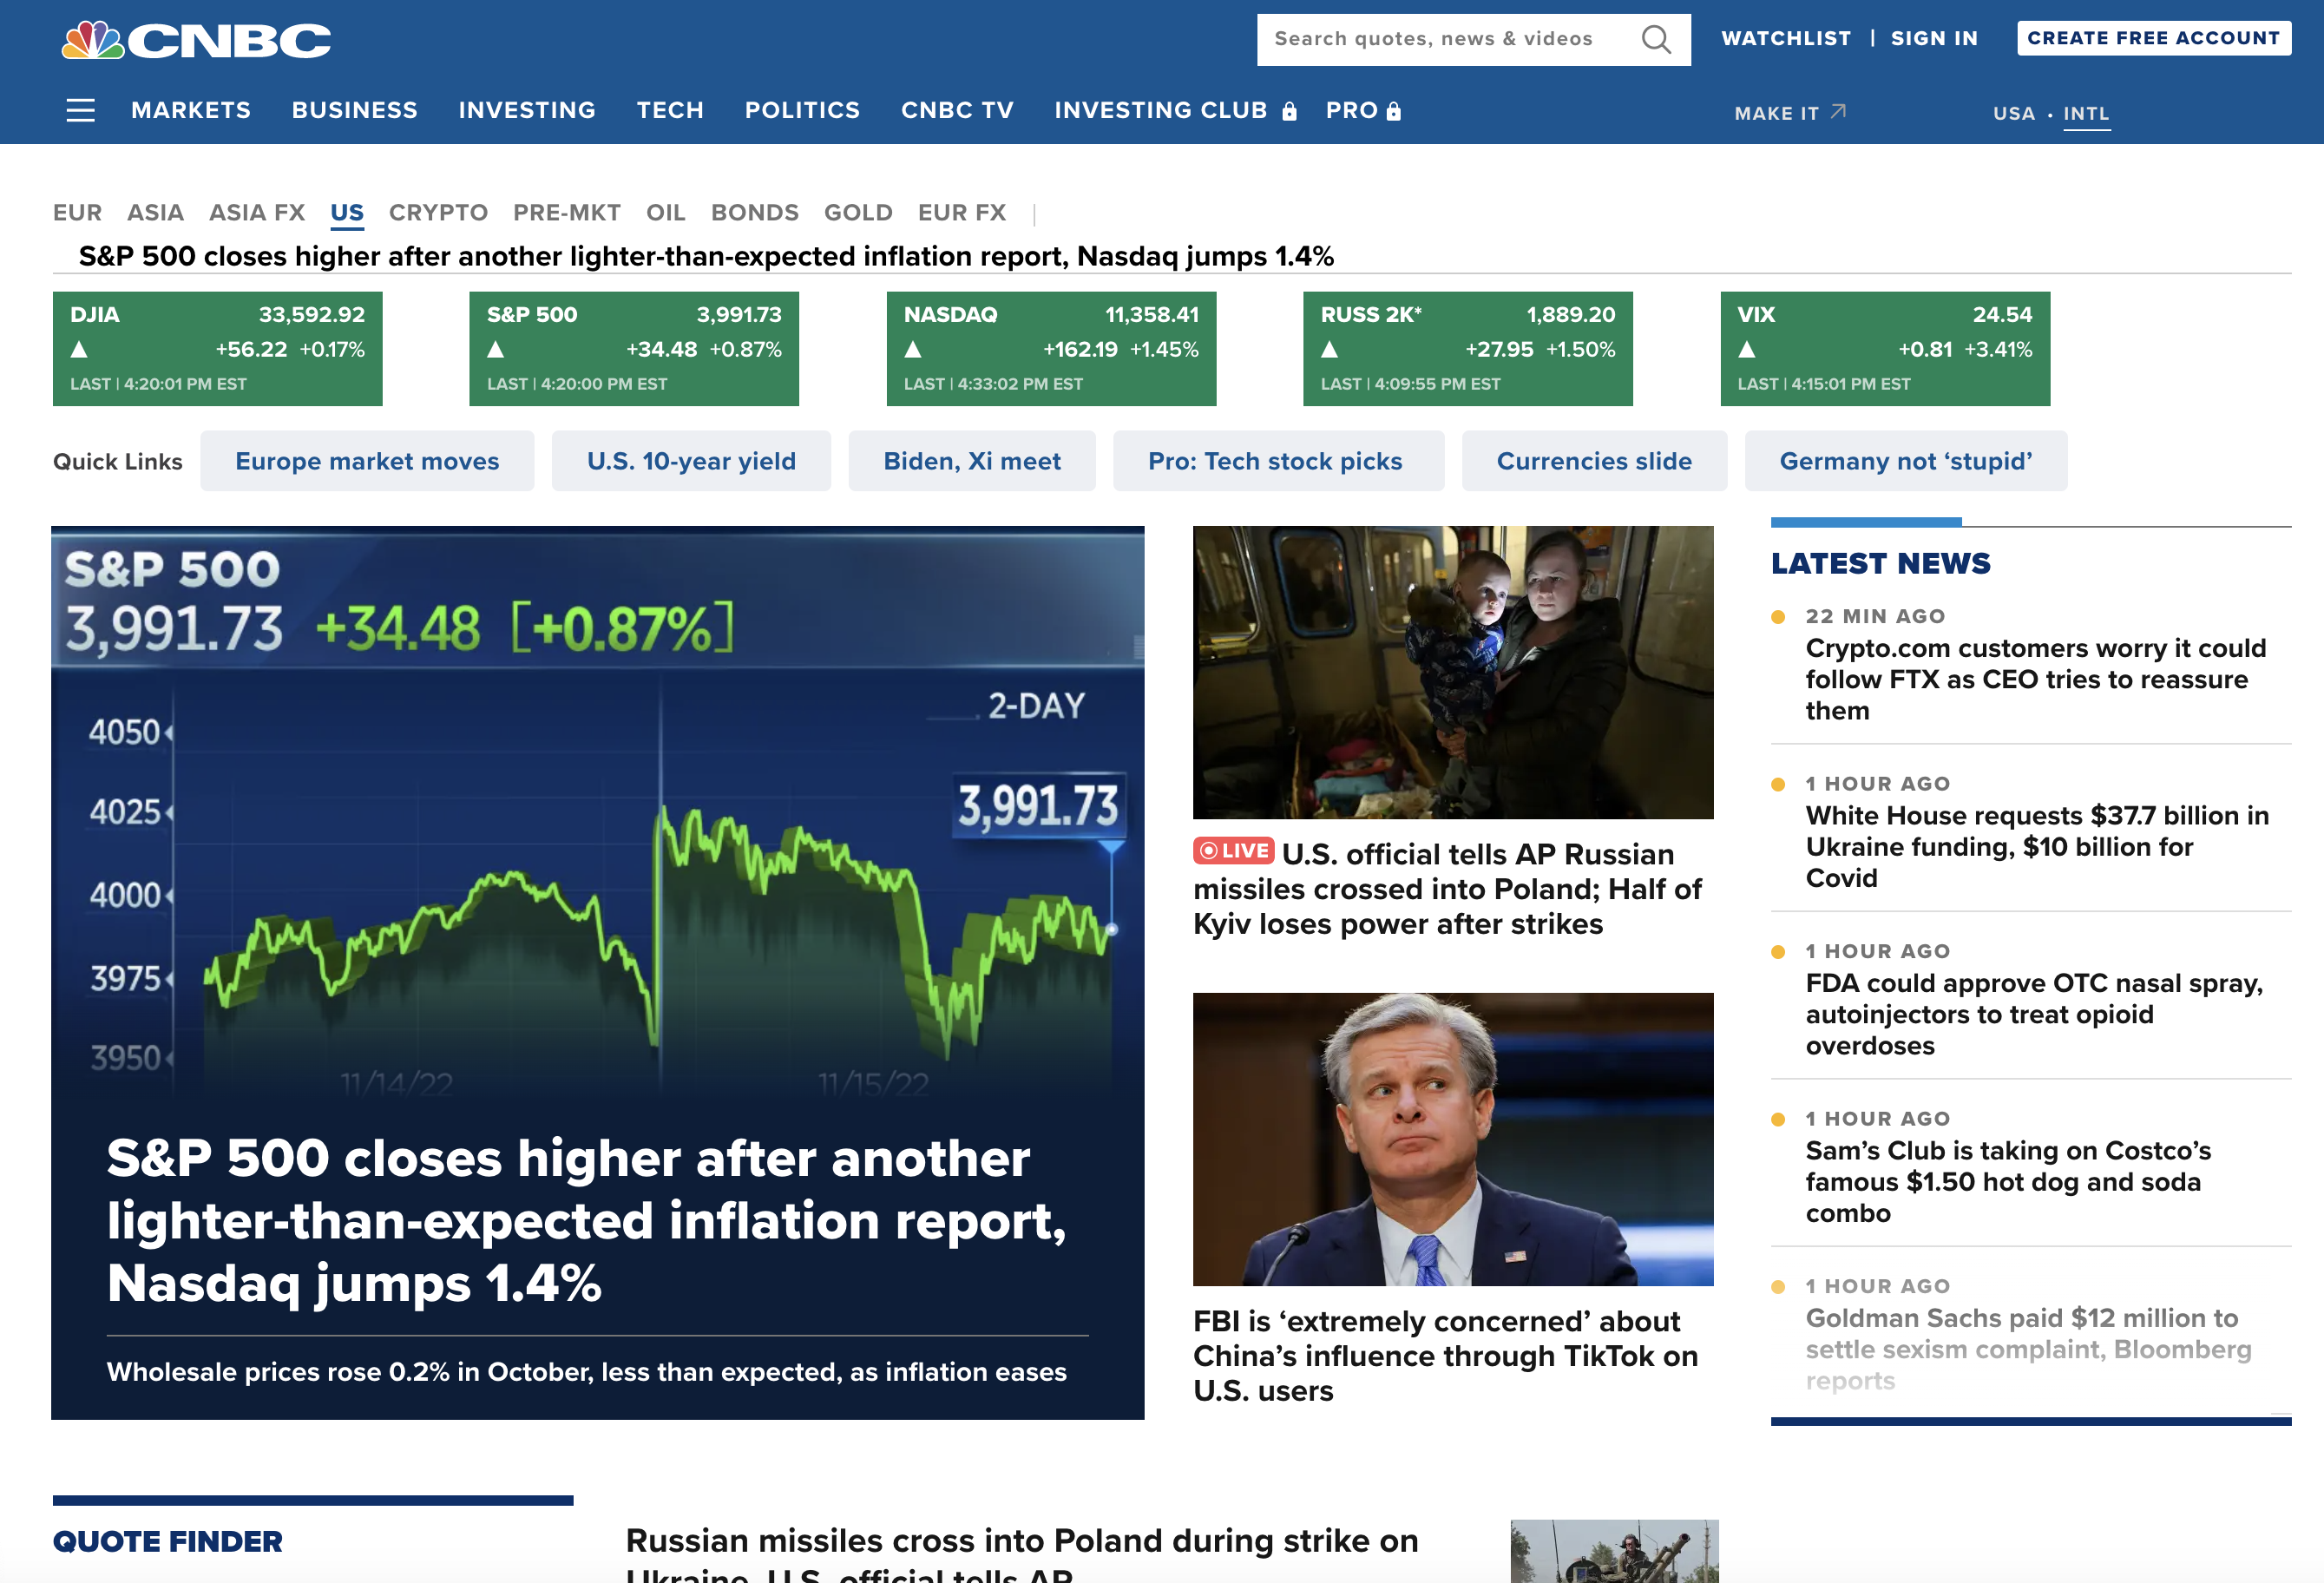Open the Tech menu

(x=670, y=110)
